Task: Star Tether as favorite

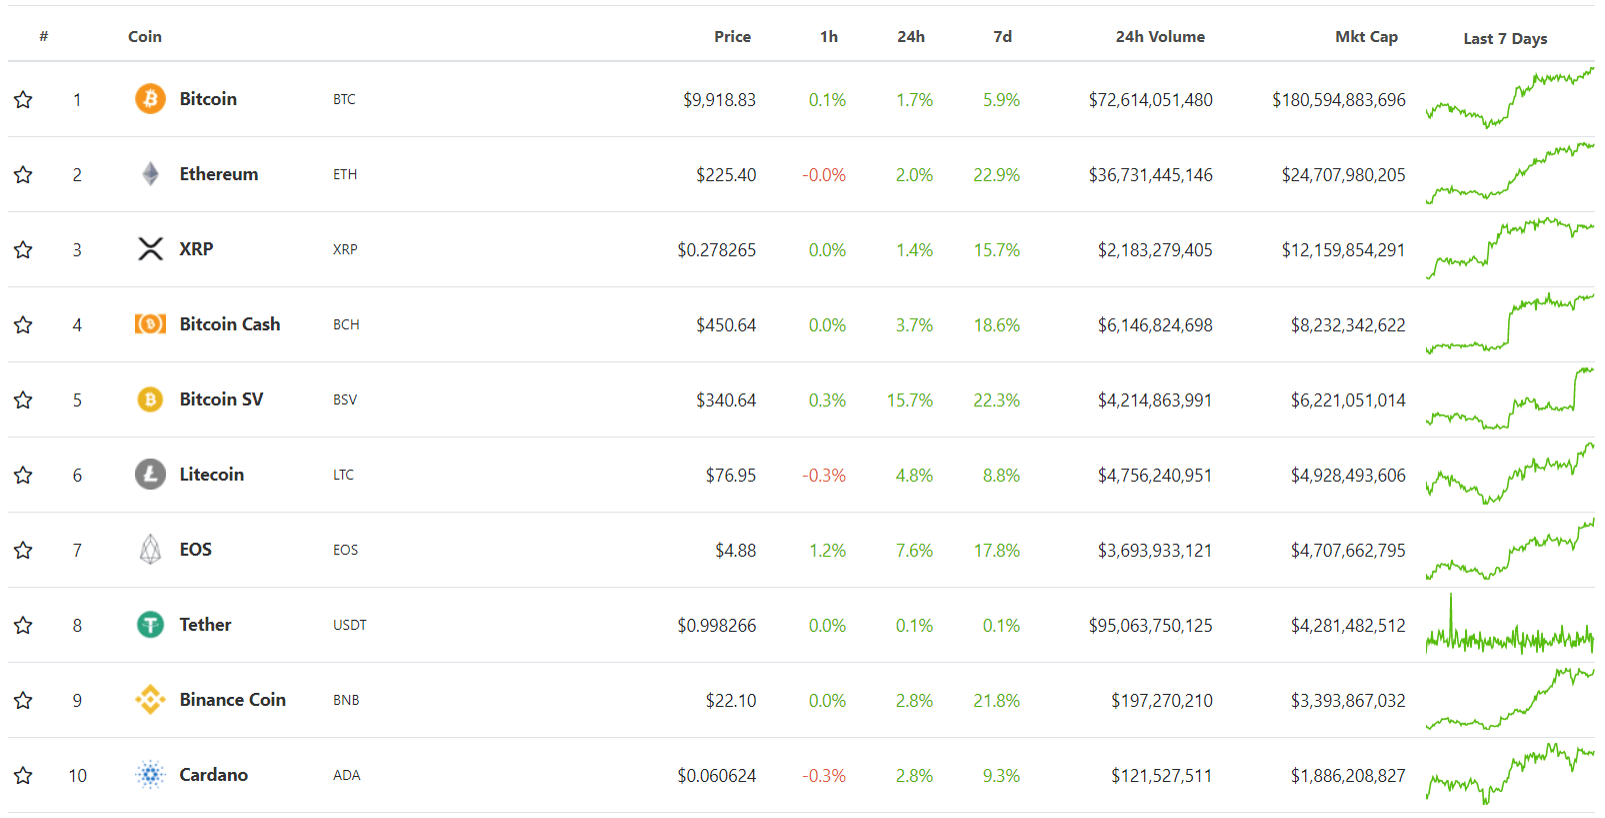Action: 23,625
